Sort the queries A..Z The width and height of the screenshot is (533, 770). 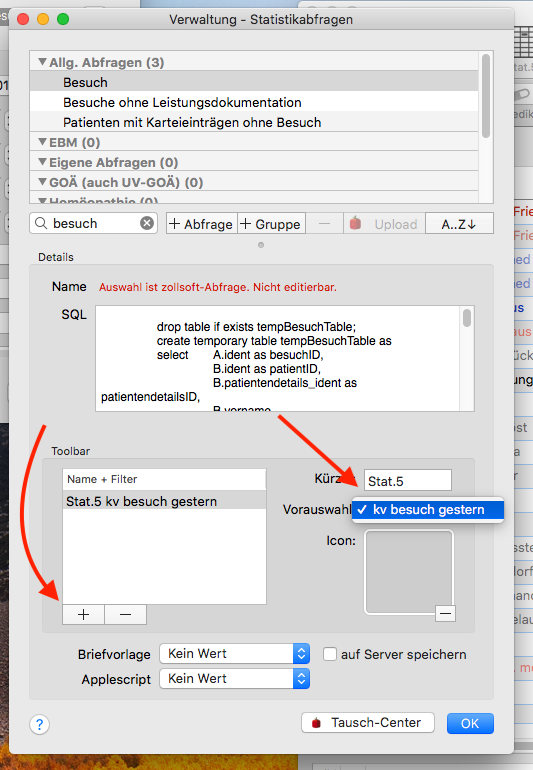pyautogui.click(x=459, y=224)
